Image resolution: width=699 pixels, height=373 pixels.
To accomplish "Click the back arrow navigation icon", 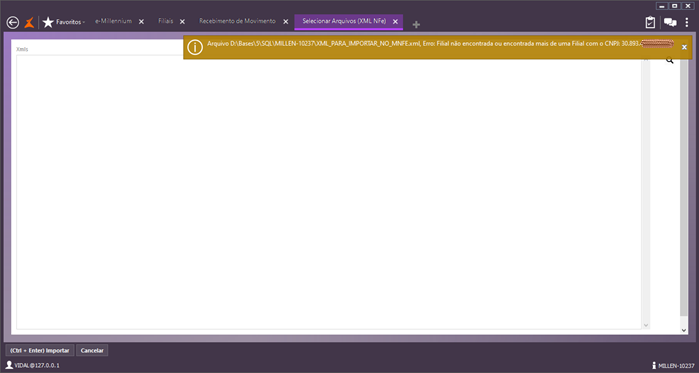I will (x=13, y=22).
